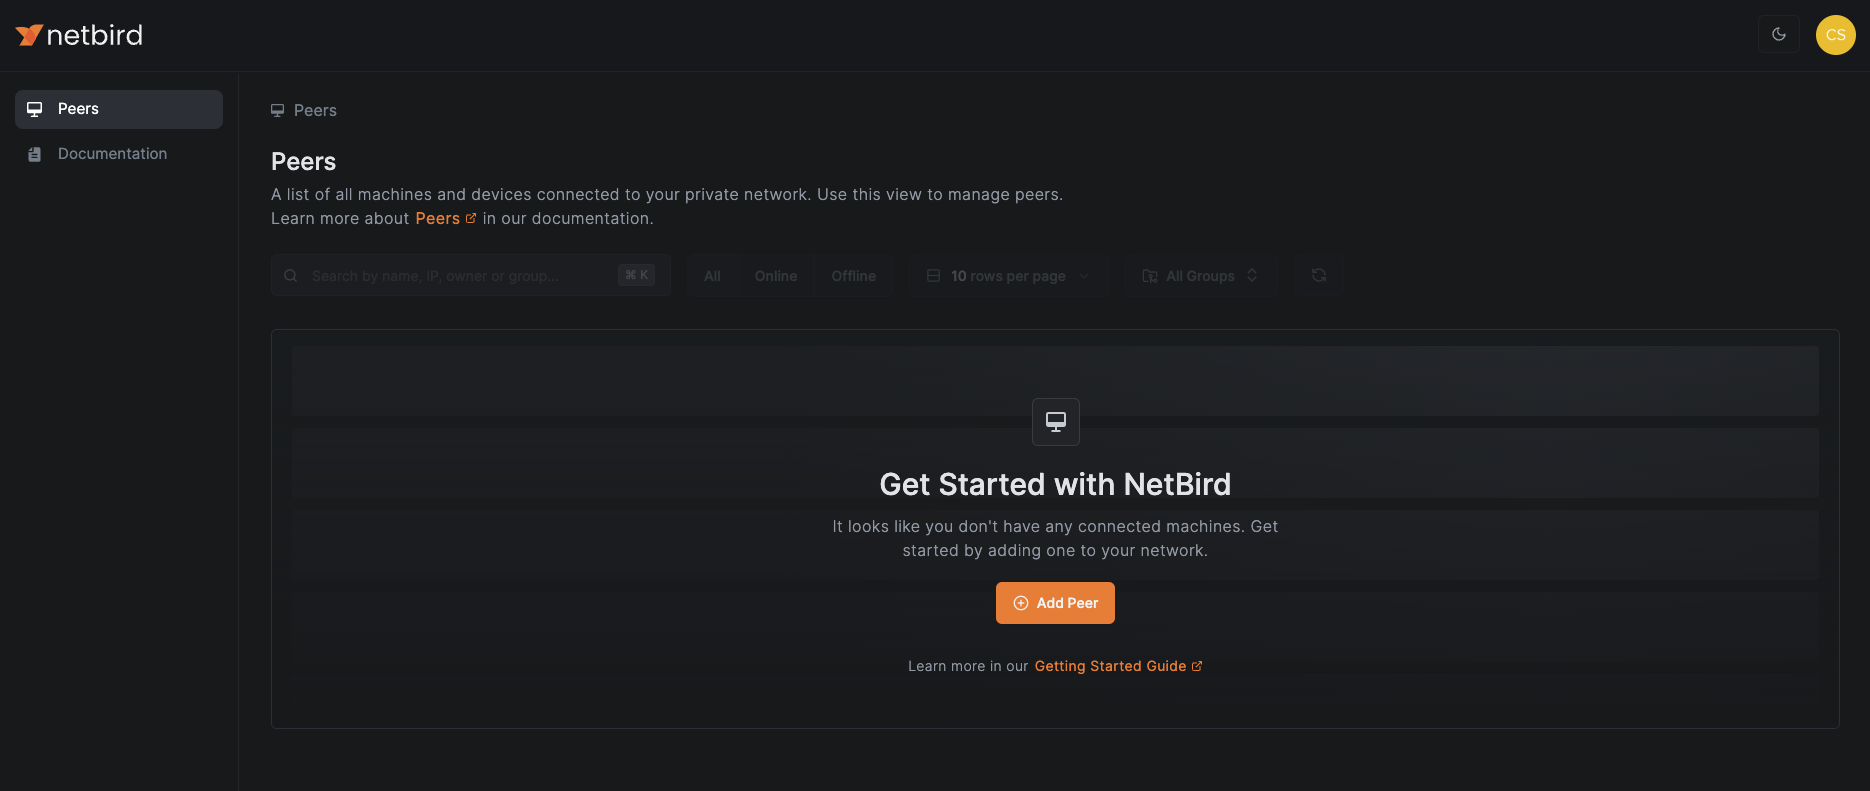The height and width of the screenshot is (791, 1870).
Task: Click the monitor icon above Get Started
Action: click(1055, 422)
